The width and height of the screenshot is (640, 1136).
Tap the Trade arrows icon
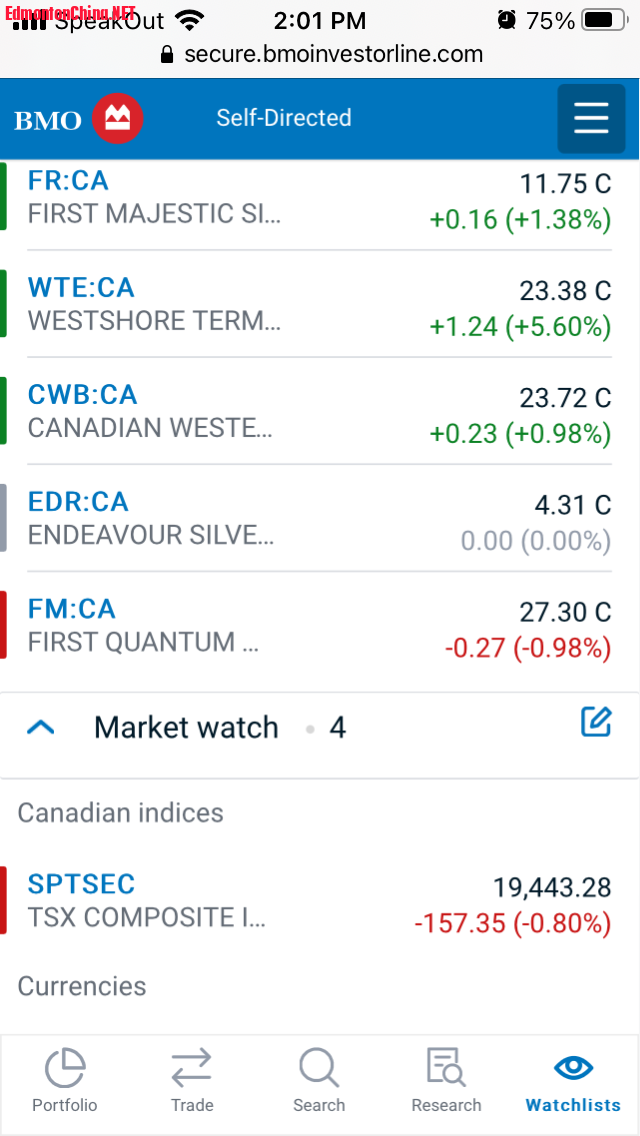[x=191, y=1069]
